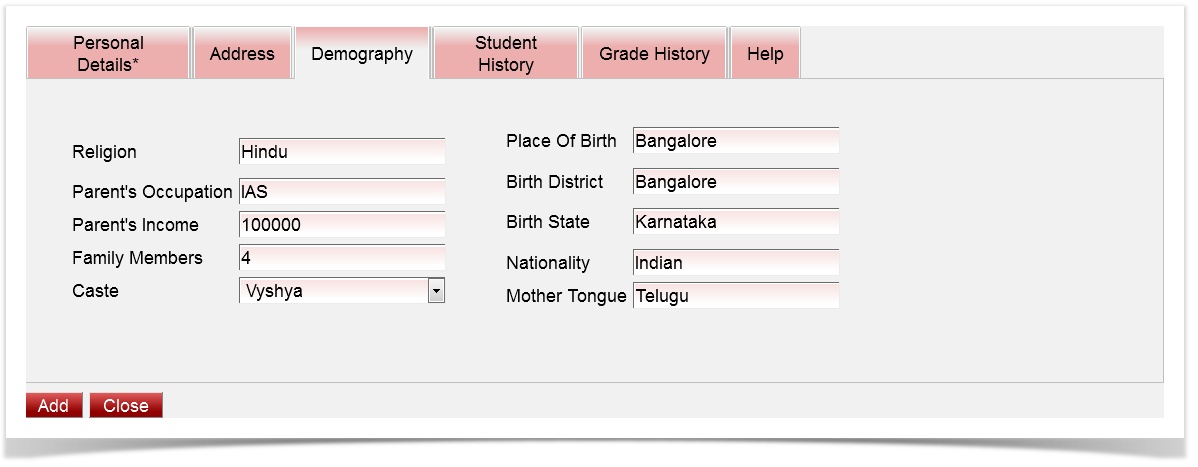Click the Place Of Birth field
The image size is (1198, 467).
(x=736, y=141)
